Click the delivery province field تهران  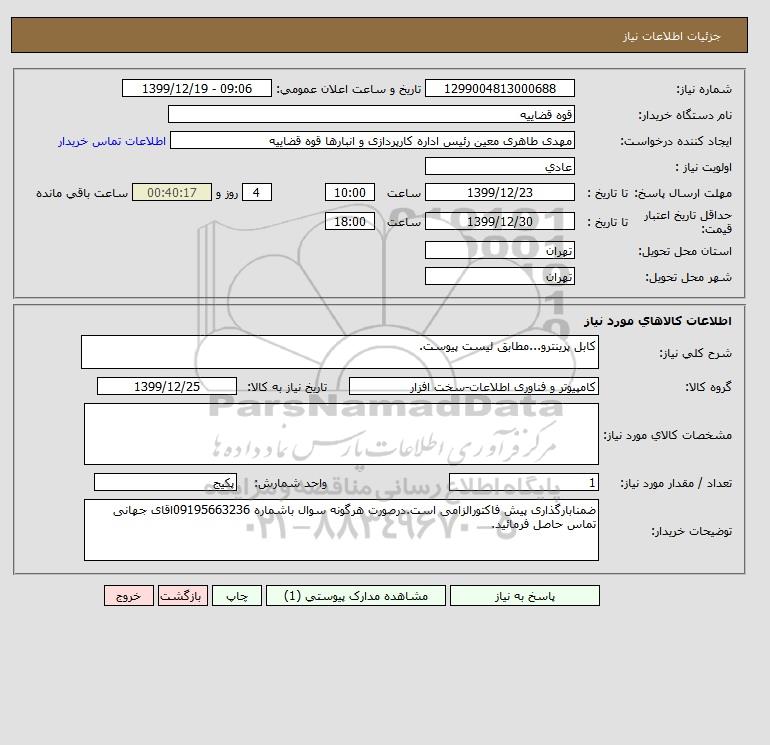[x=499, y=250]
